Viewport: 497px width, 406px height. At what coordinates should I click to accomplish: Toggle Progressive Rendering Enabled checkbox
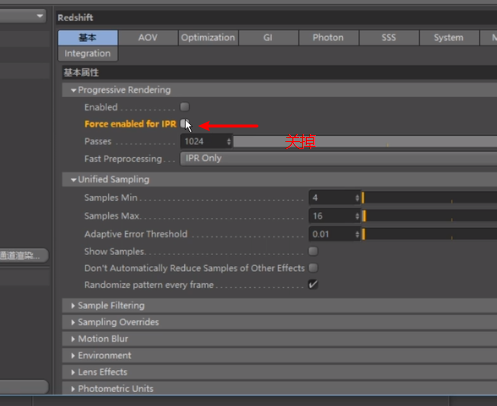click(184, 107)
